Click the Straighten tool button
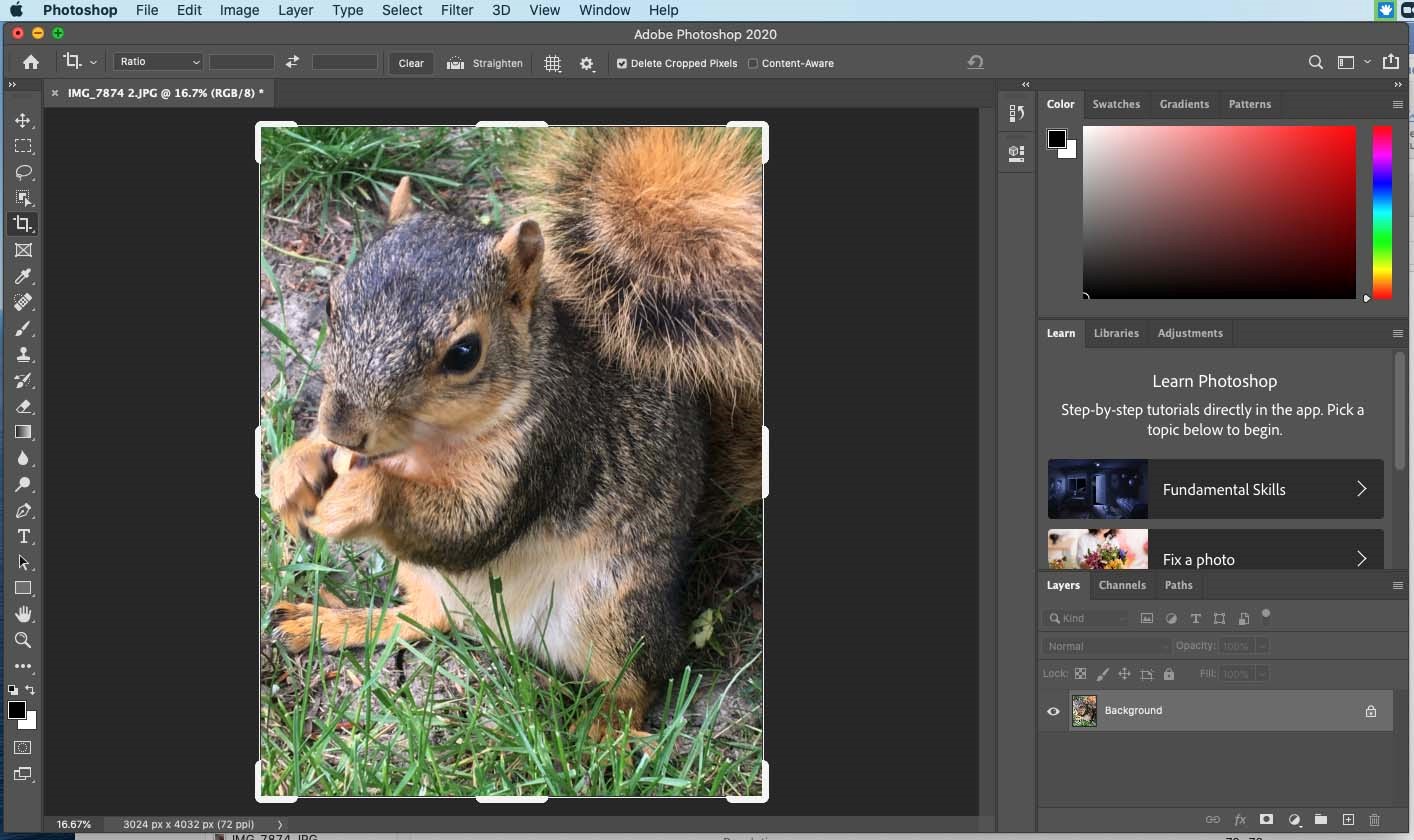1414x840 pixels. coord(485,63)
